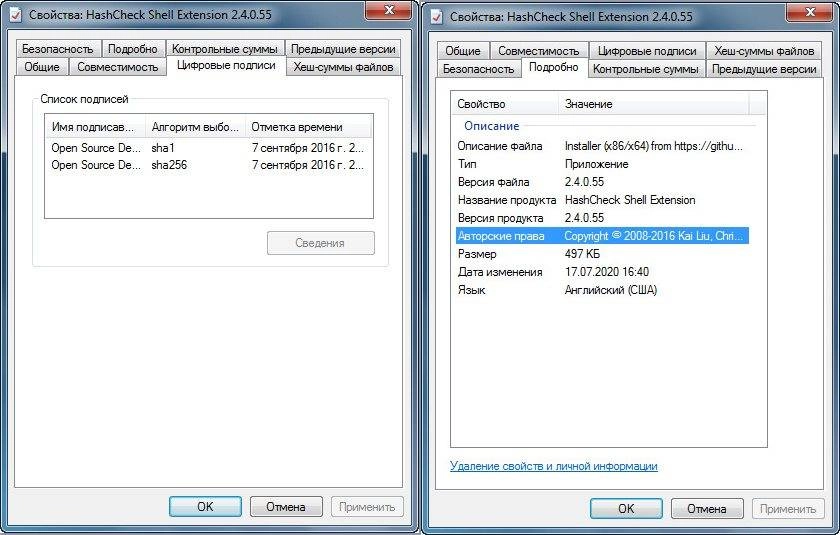
Task: Open Предыдущие версии tab in right window
Action: pyautogui.click(x=764, y=69)
